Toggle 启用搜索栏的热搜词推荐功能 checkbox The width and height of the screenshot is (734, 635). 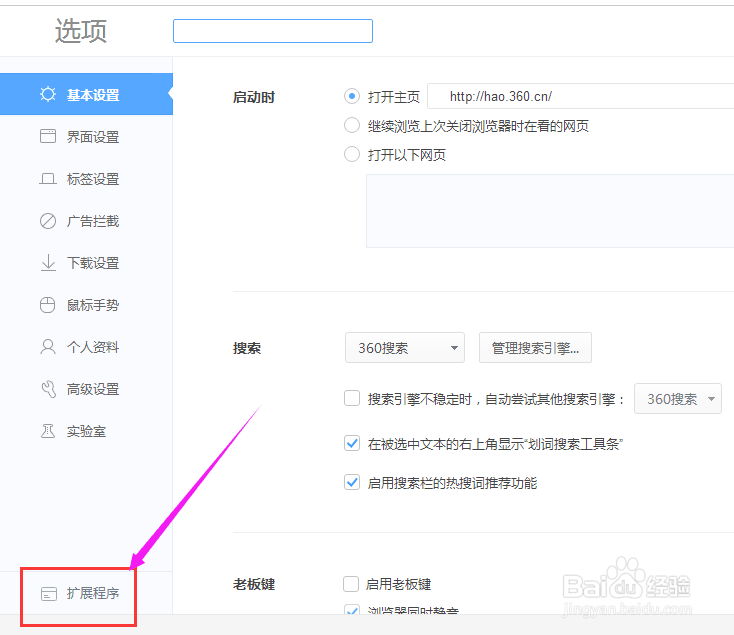pos(352,482)
